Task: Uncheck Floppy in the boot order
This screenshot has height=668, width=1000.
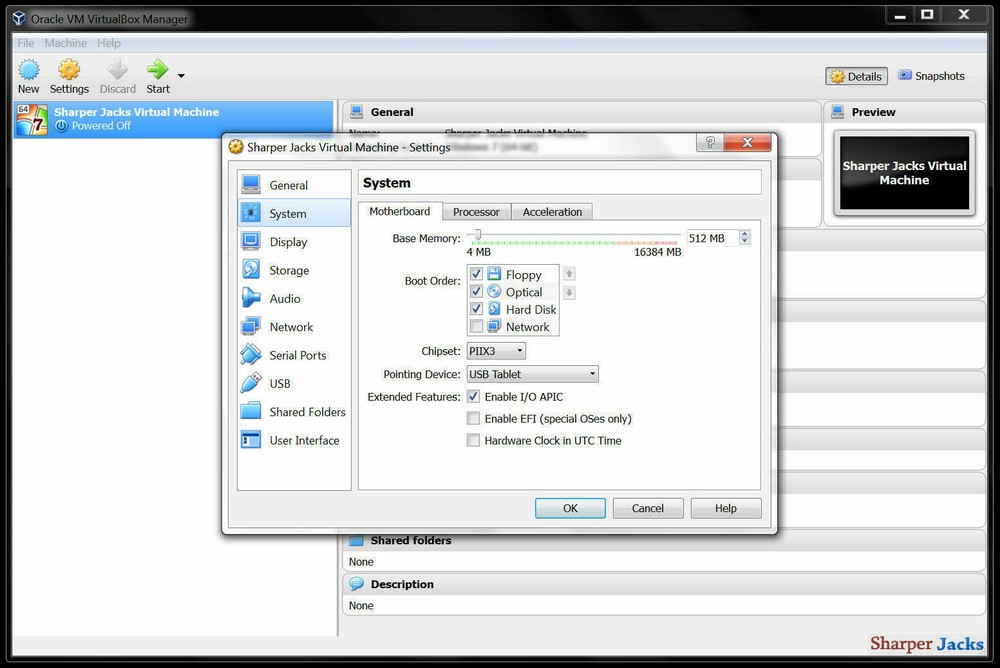Action: click(x=476, y=274)
